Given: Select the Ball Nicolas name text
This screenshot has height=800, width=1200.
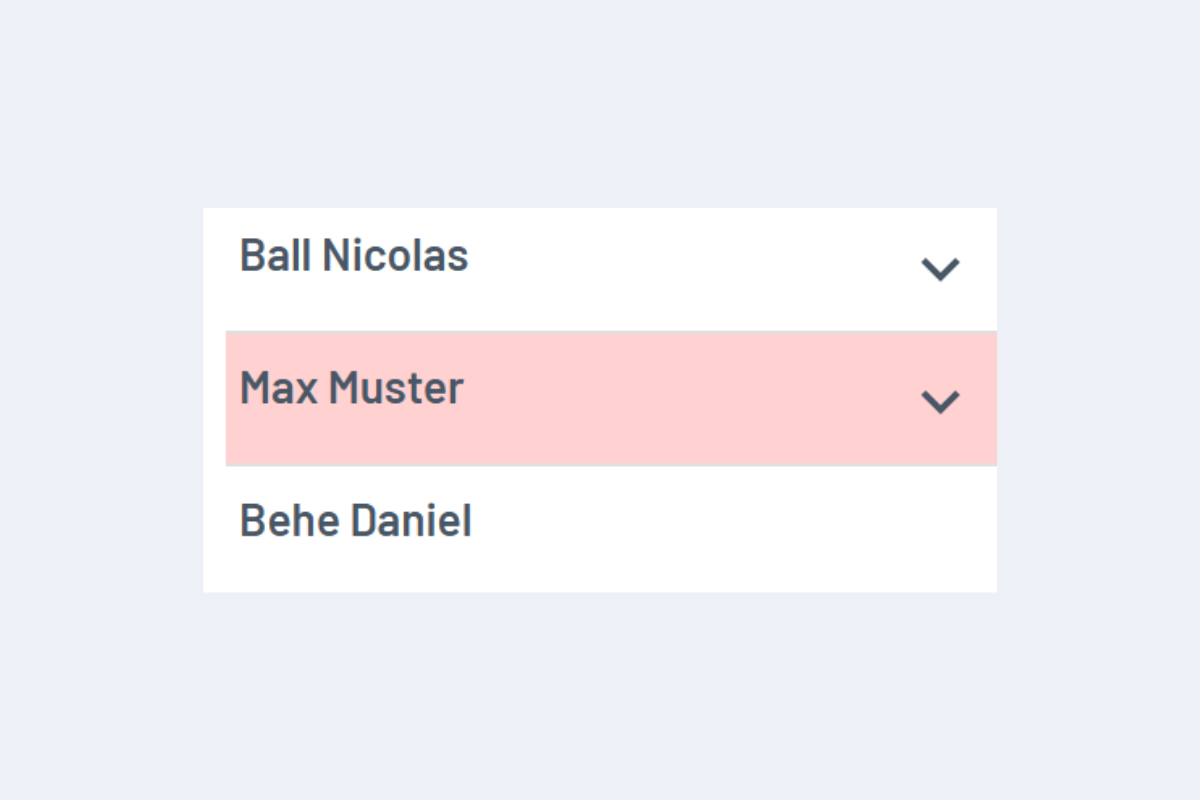Looking at the screenshot, I should click(354, 256).
